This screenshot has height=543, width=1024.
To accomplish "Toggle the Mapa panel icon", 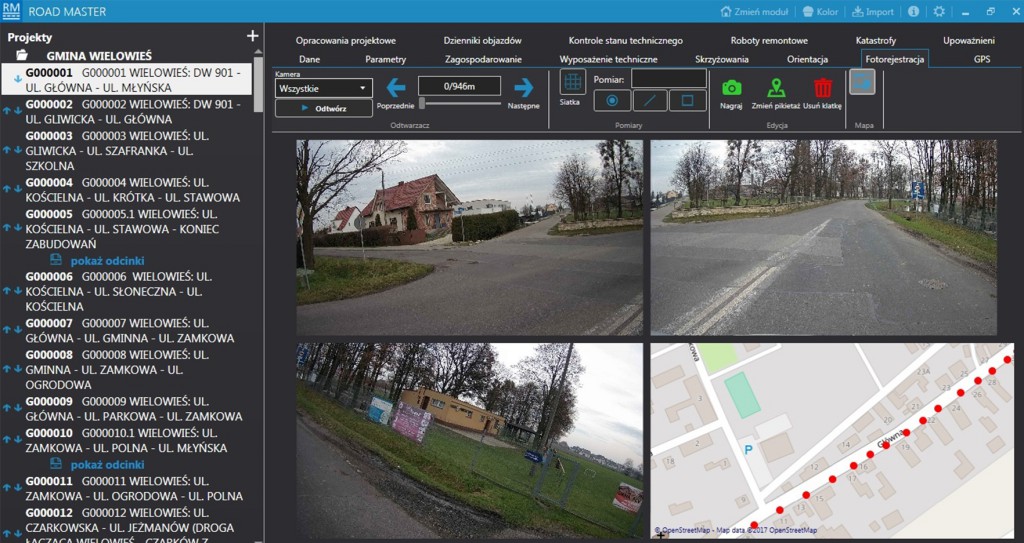I will 862,82.
